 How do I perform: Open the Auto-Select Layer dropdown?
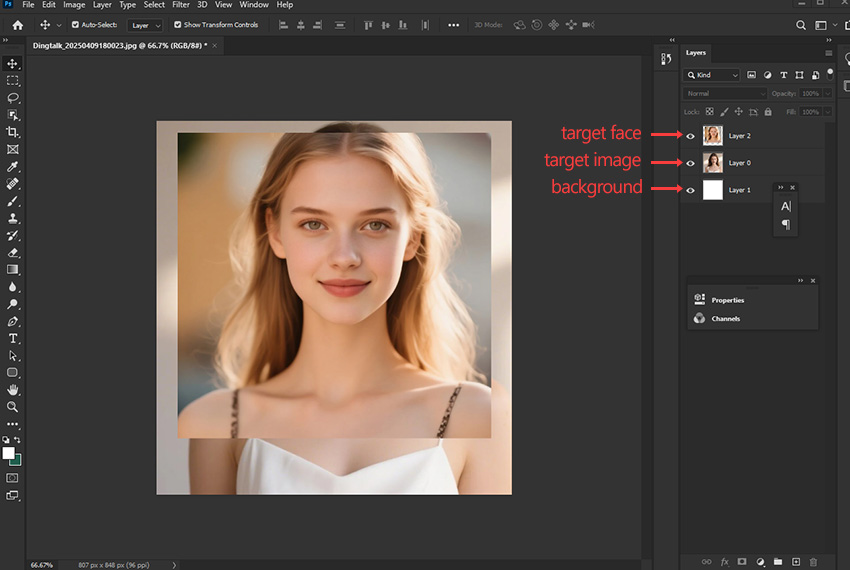point(145,25)
